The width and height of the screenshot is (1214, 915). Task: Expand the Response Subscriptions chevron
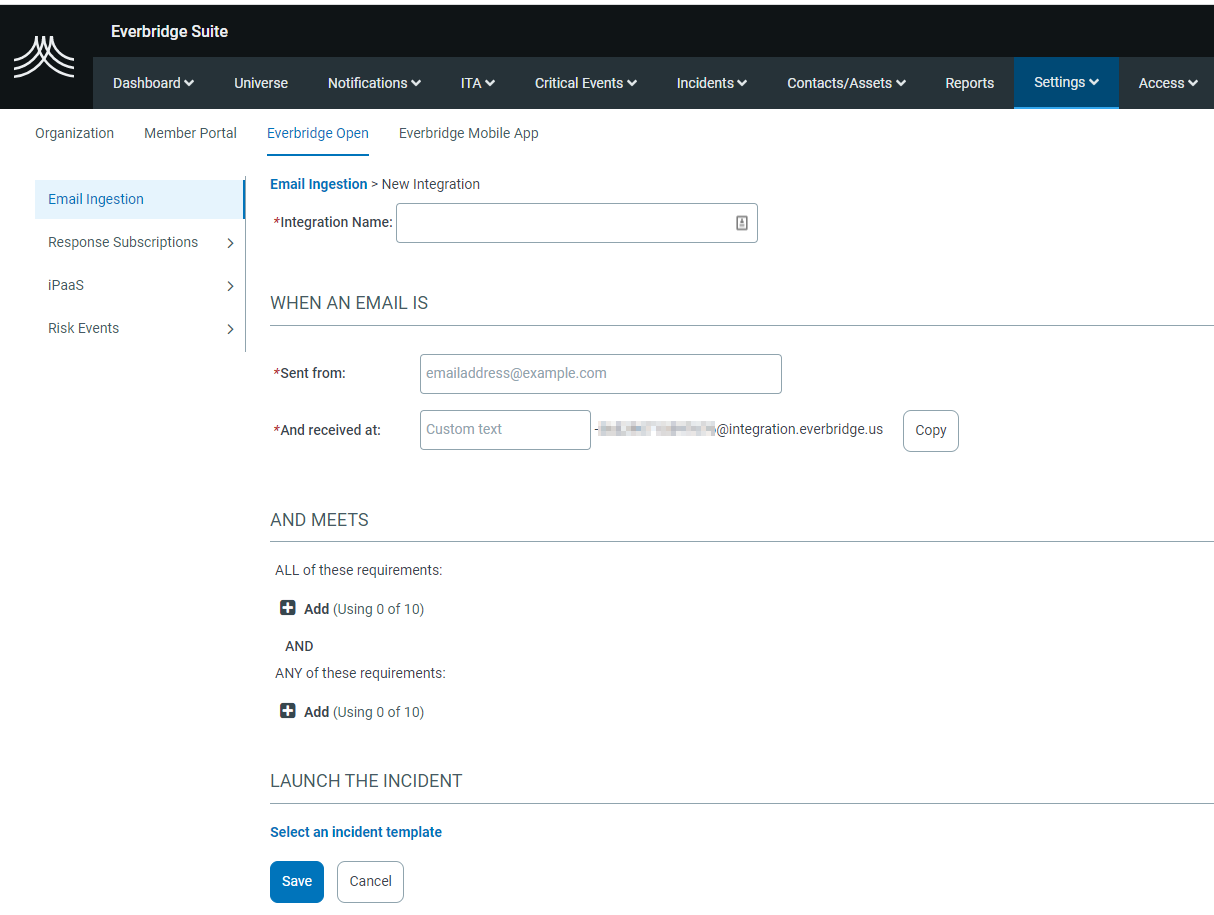(x=230, y=243)
